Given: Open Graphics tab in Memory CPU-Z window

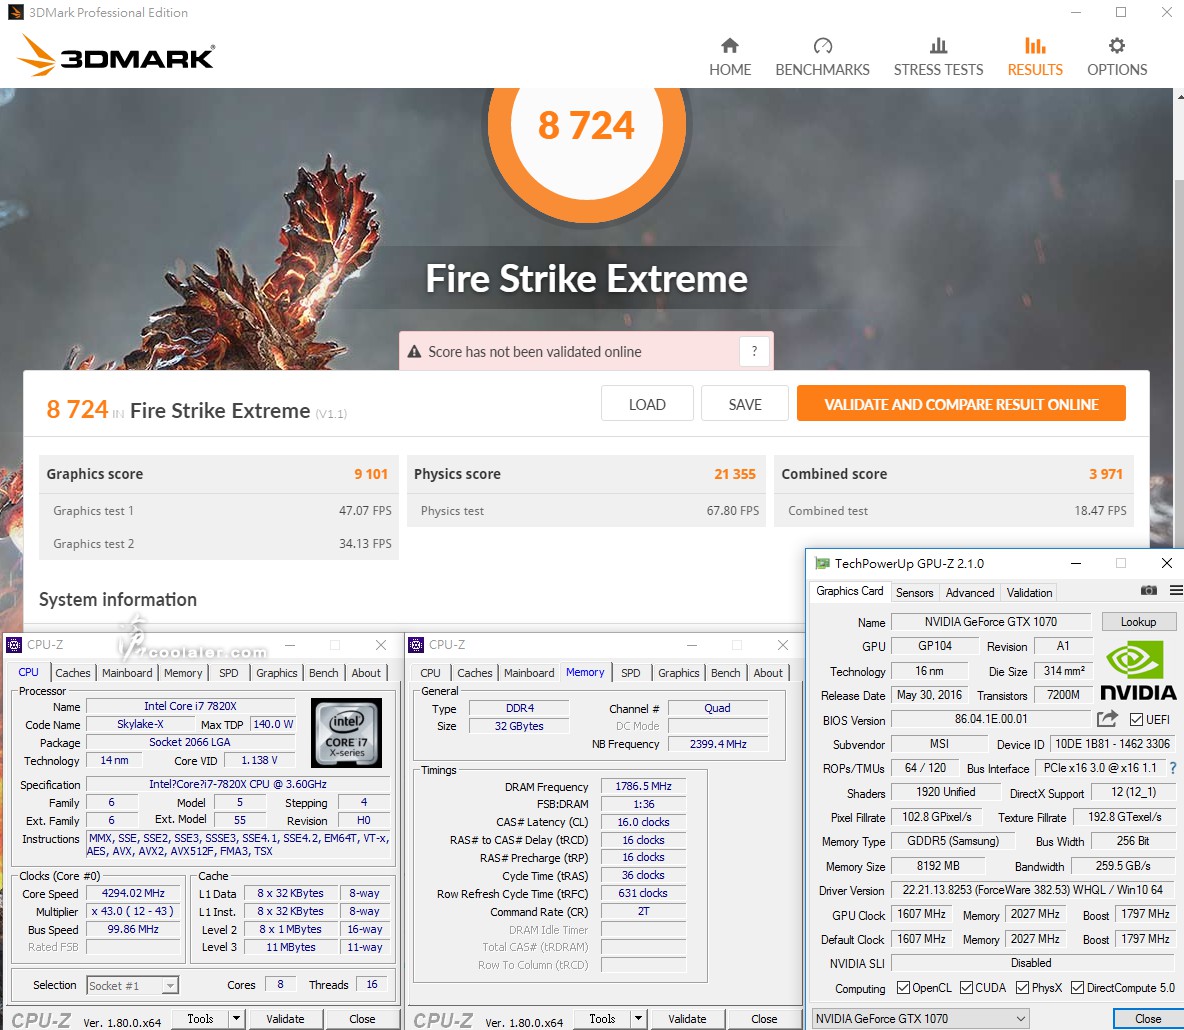Looking at the screenshot, I should [x=679, y=673].
